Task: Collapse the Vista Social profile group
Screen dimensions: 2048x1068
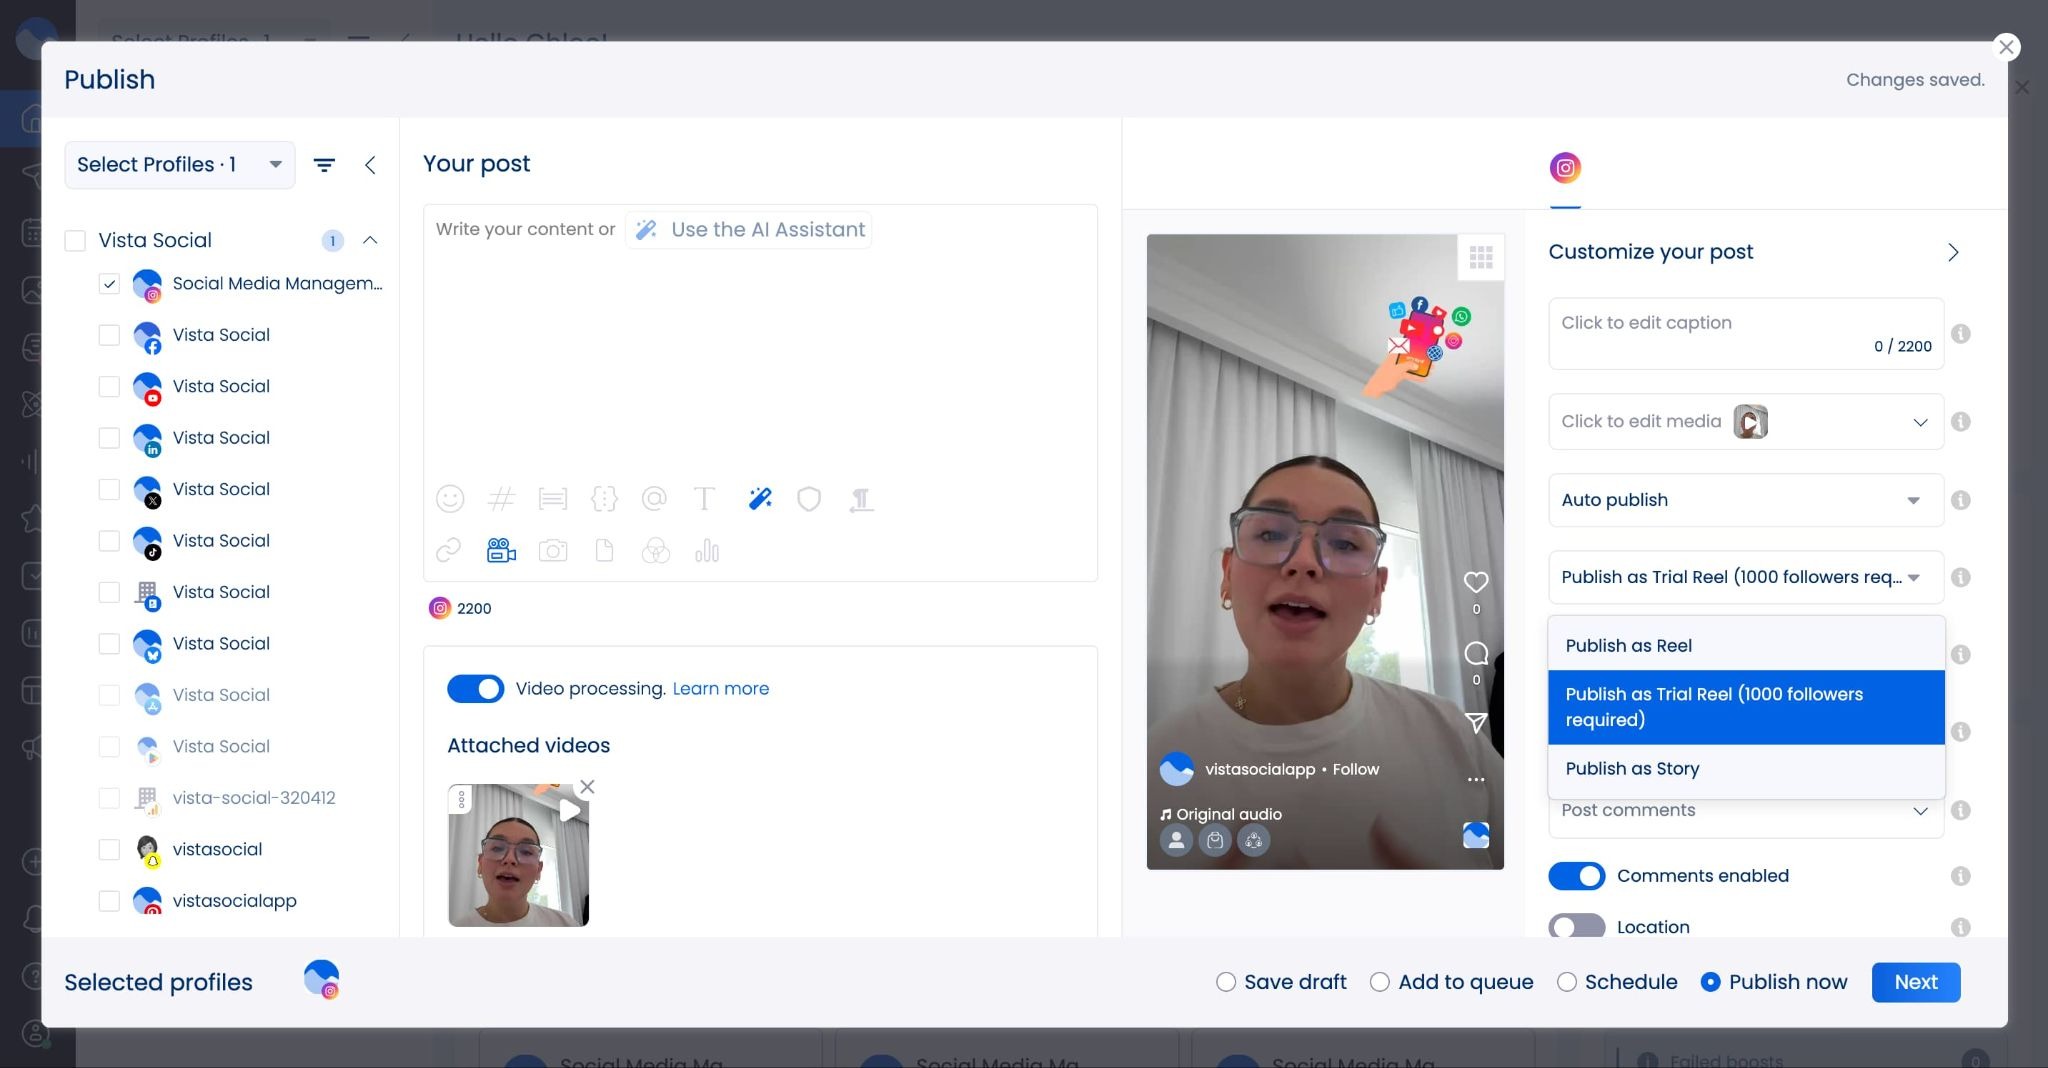Action: [x=371, y=240]
